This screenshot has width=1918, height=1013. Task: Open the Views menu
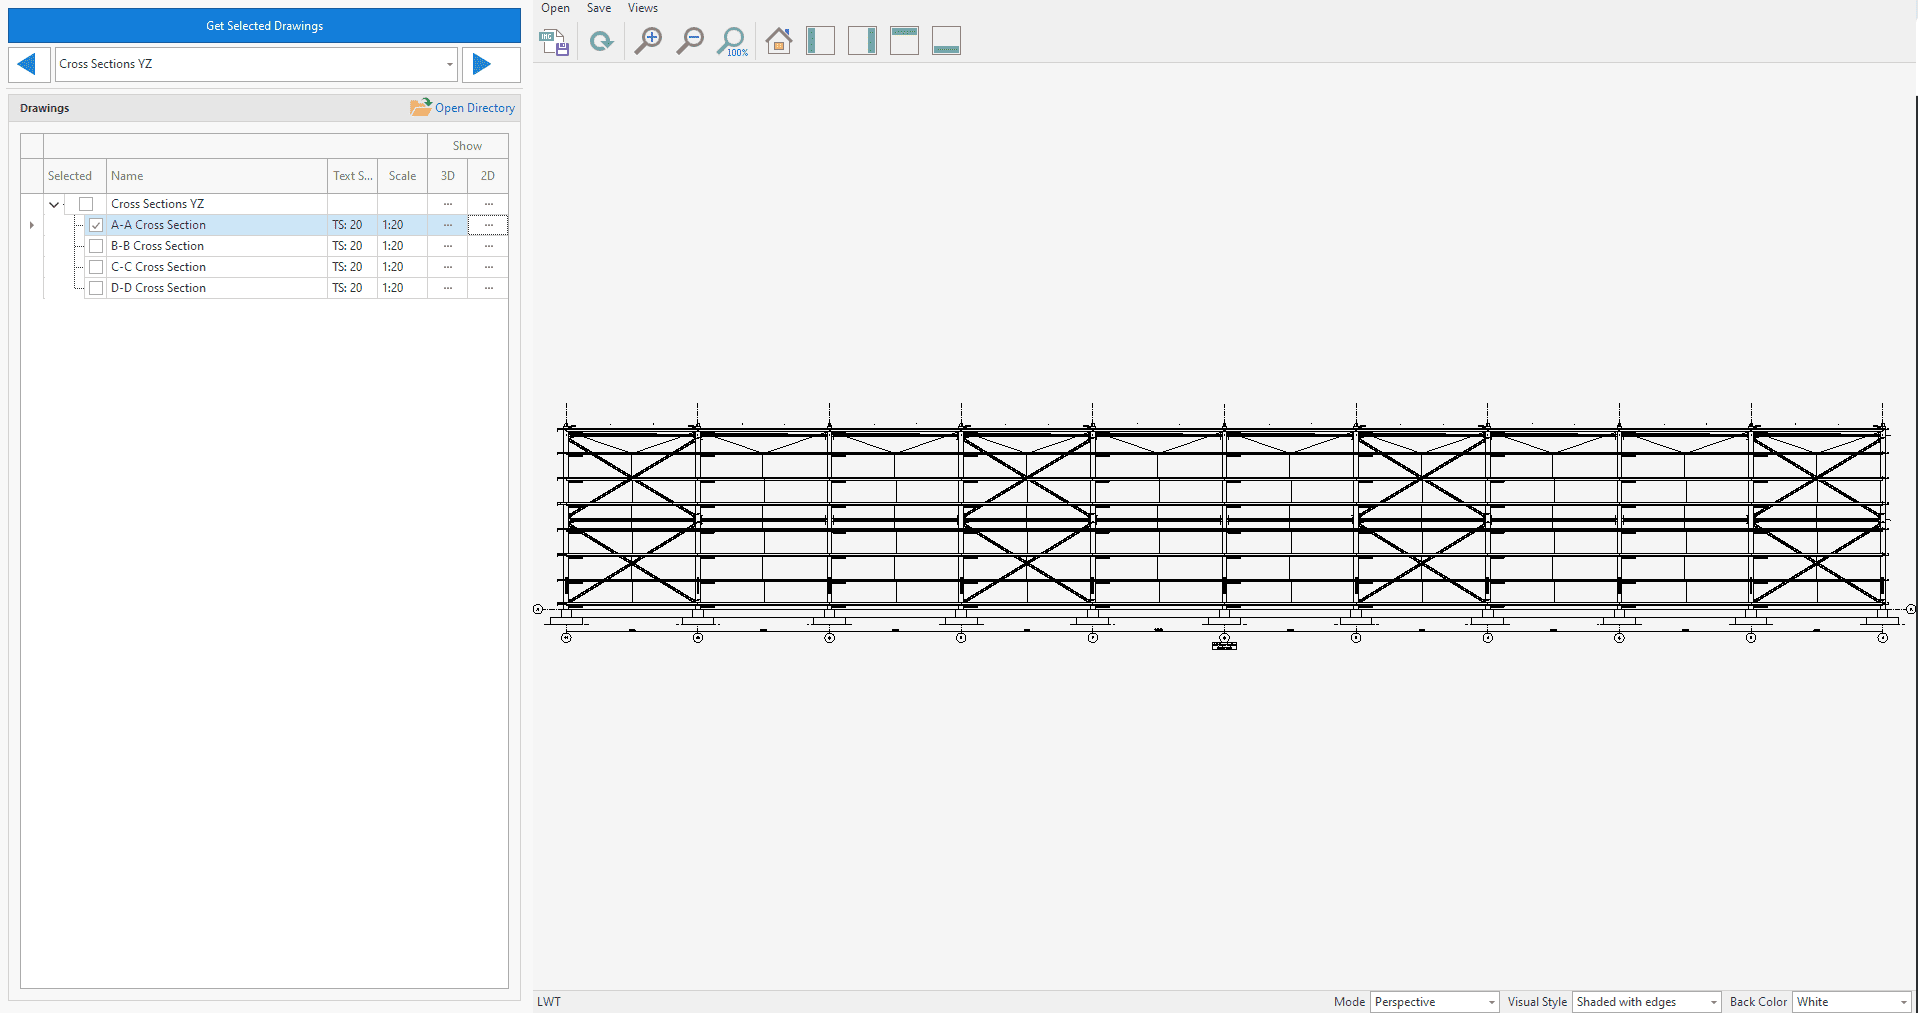pos(642,8)
